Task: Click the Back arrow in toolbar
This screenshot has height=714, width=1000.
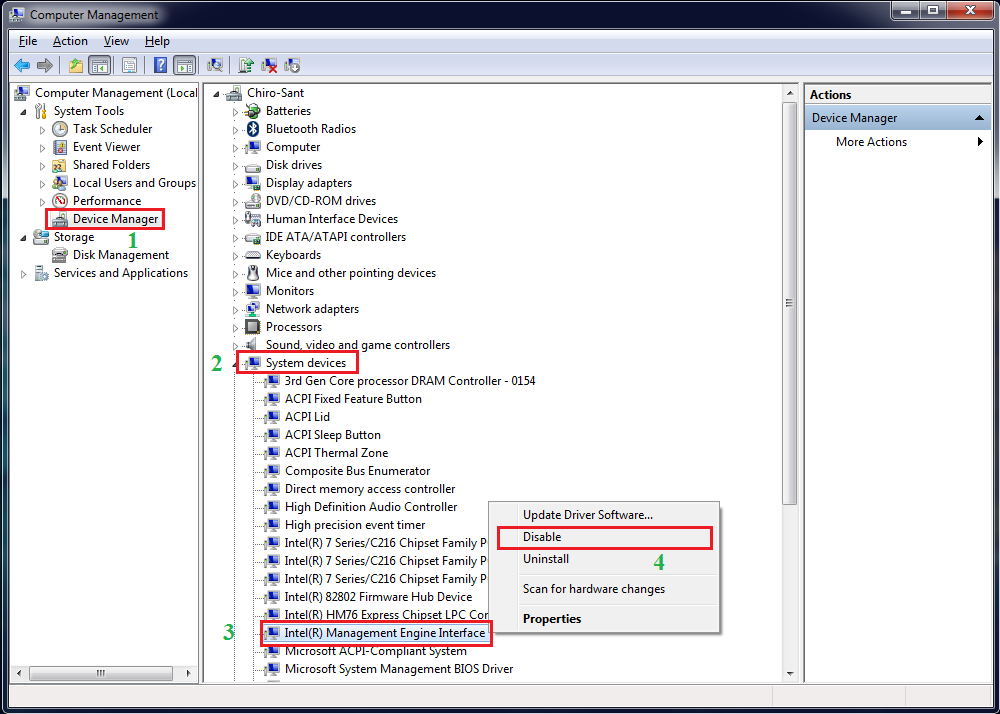Action: coord(22,66)
